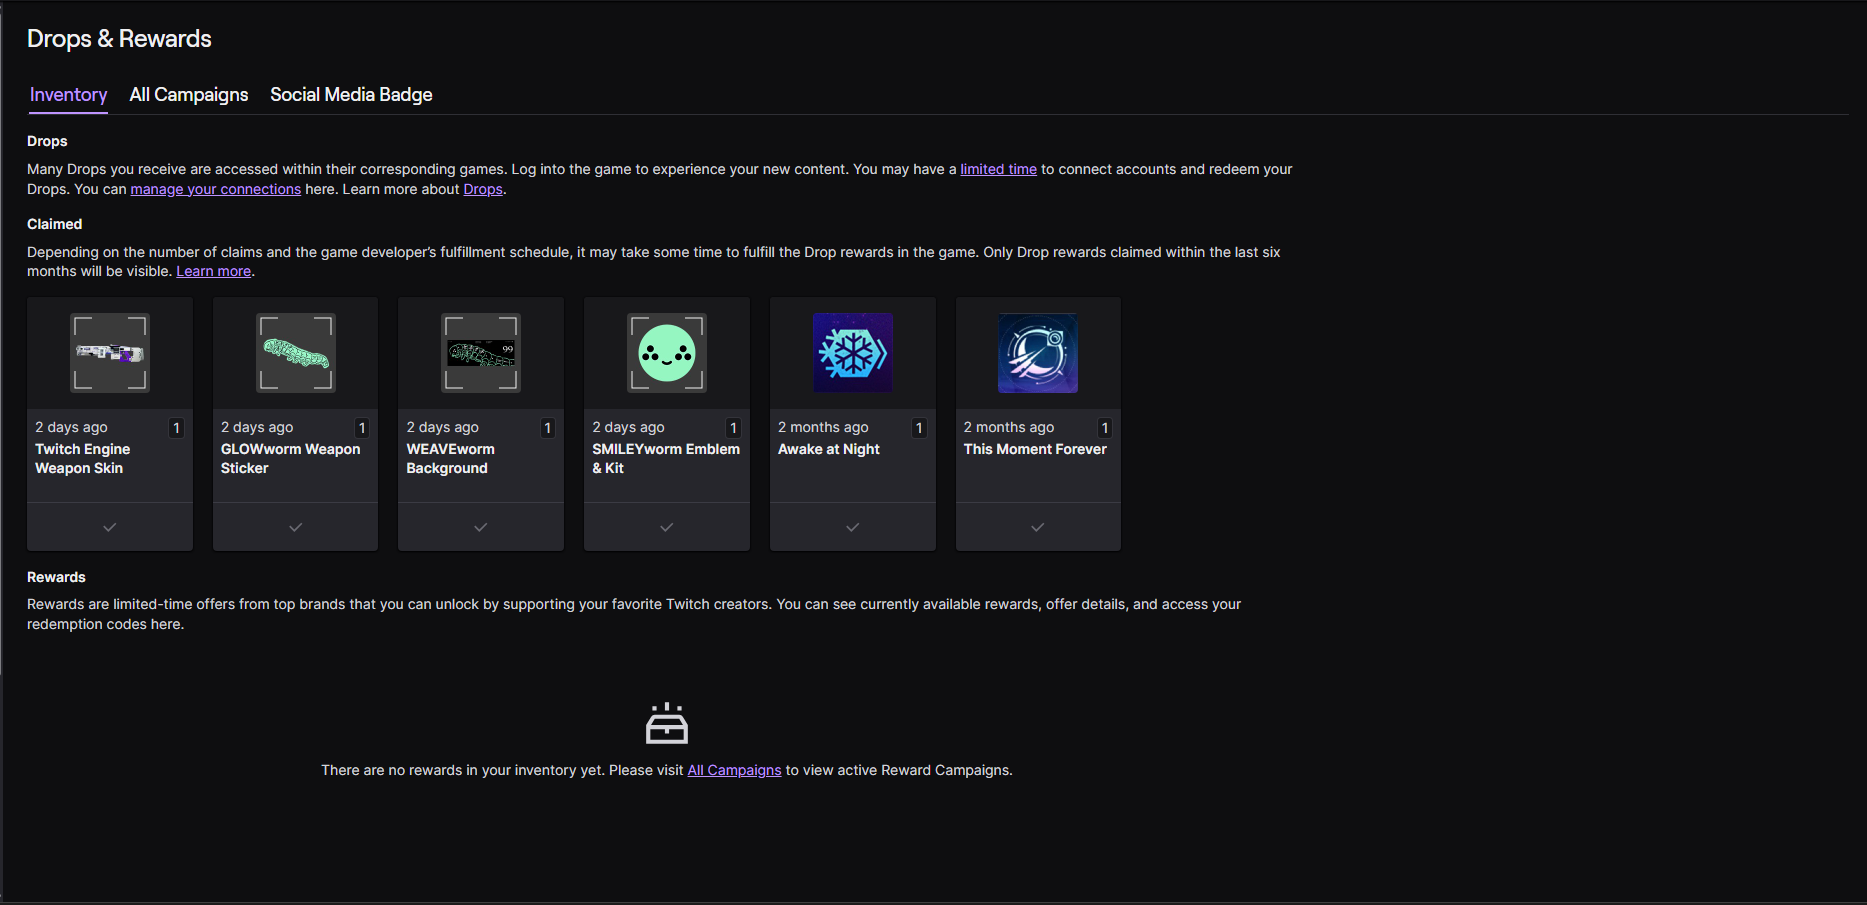Click the SMILEYworm green smiley emblem icon
Screen dimensions: 1867x905
(667, 353)
